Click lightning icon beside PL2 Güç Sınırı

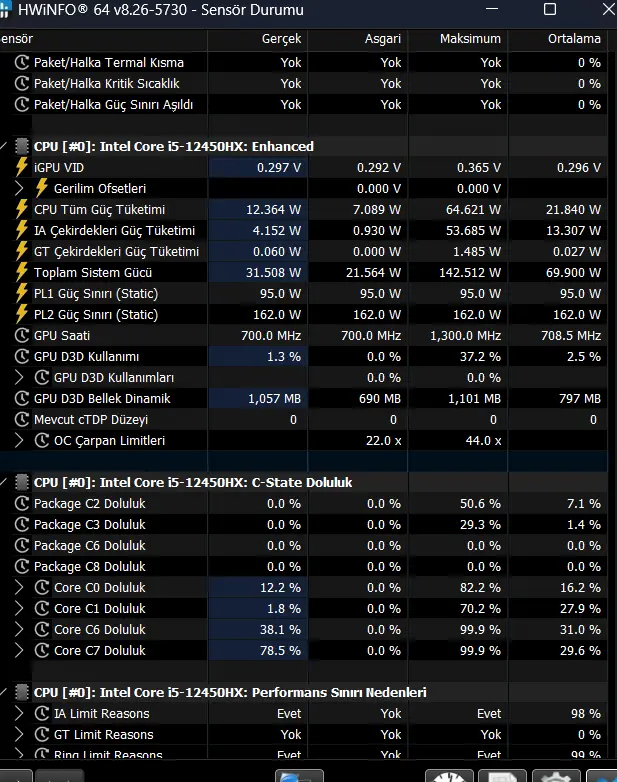[21, 314]
